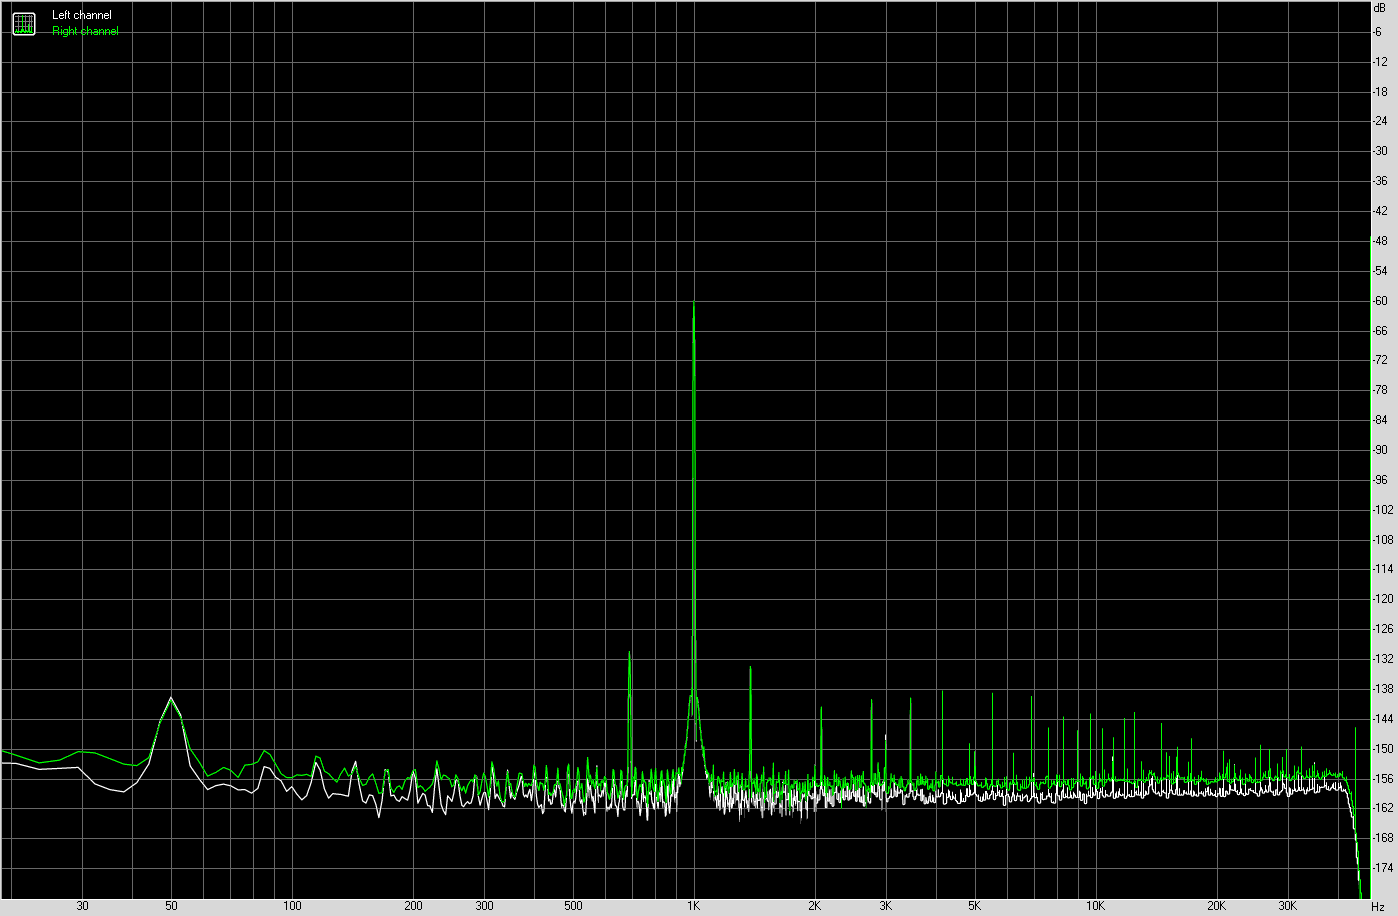Click the '-24' dB axis label
This screenshot has width=1398, height=916.
[x=1380, y=122]
